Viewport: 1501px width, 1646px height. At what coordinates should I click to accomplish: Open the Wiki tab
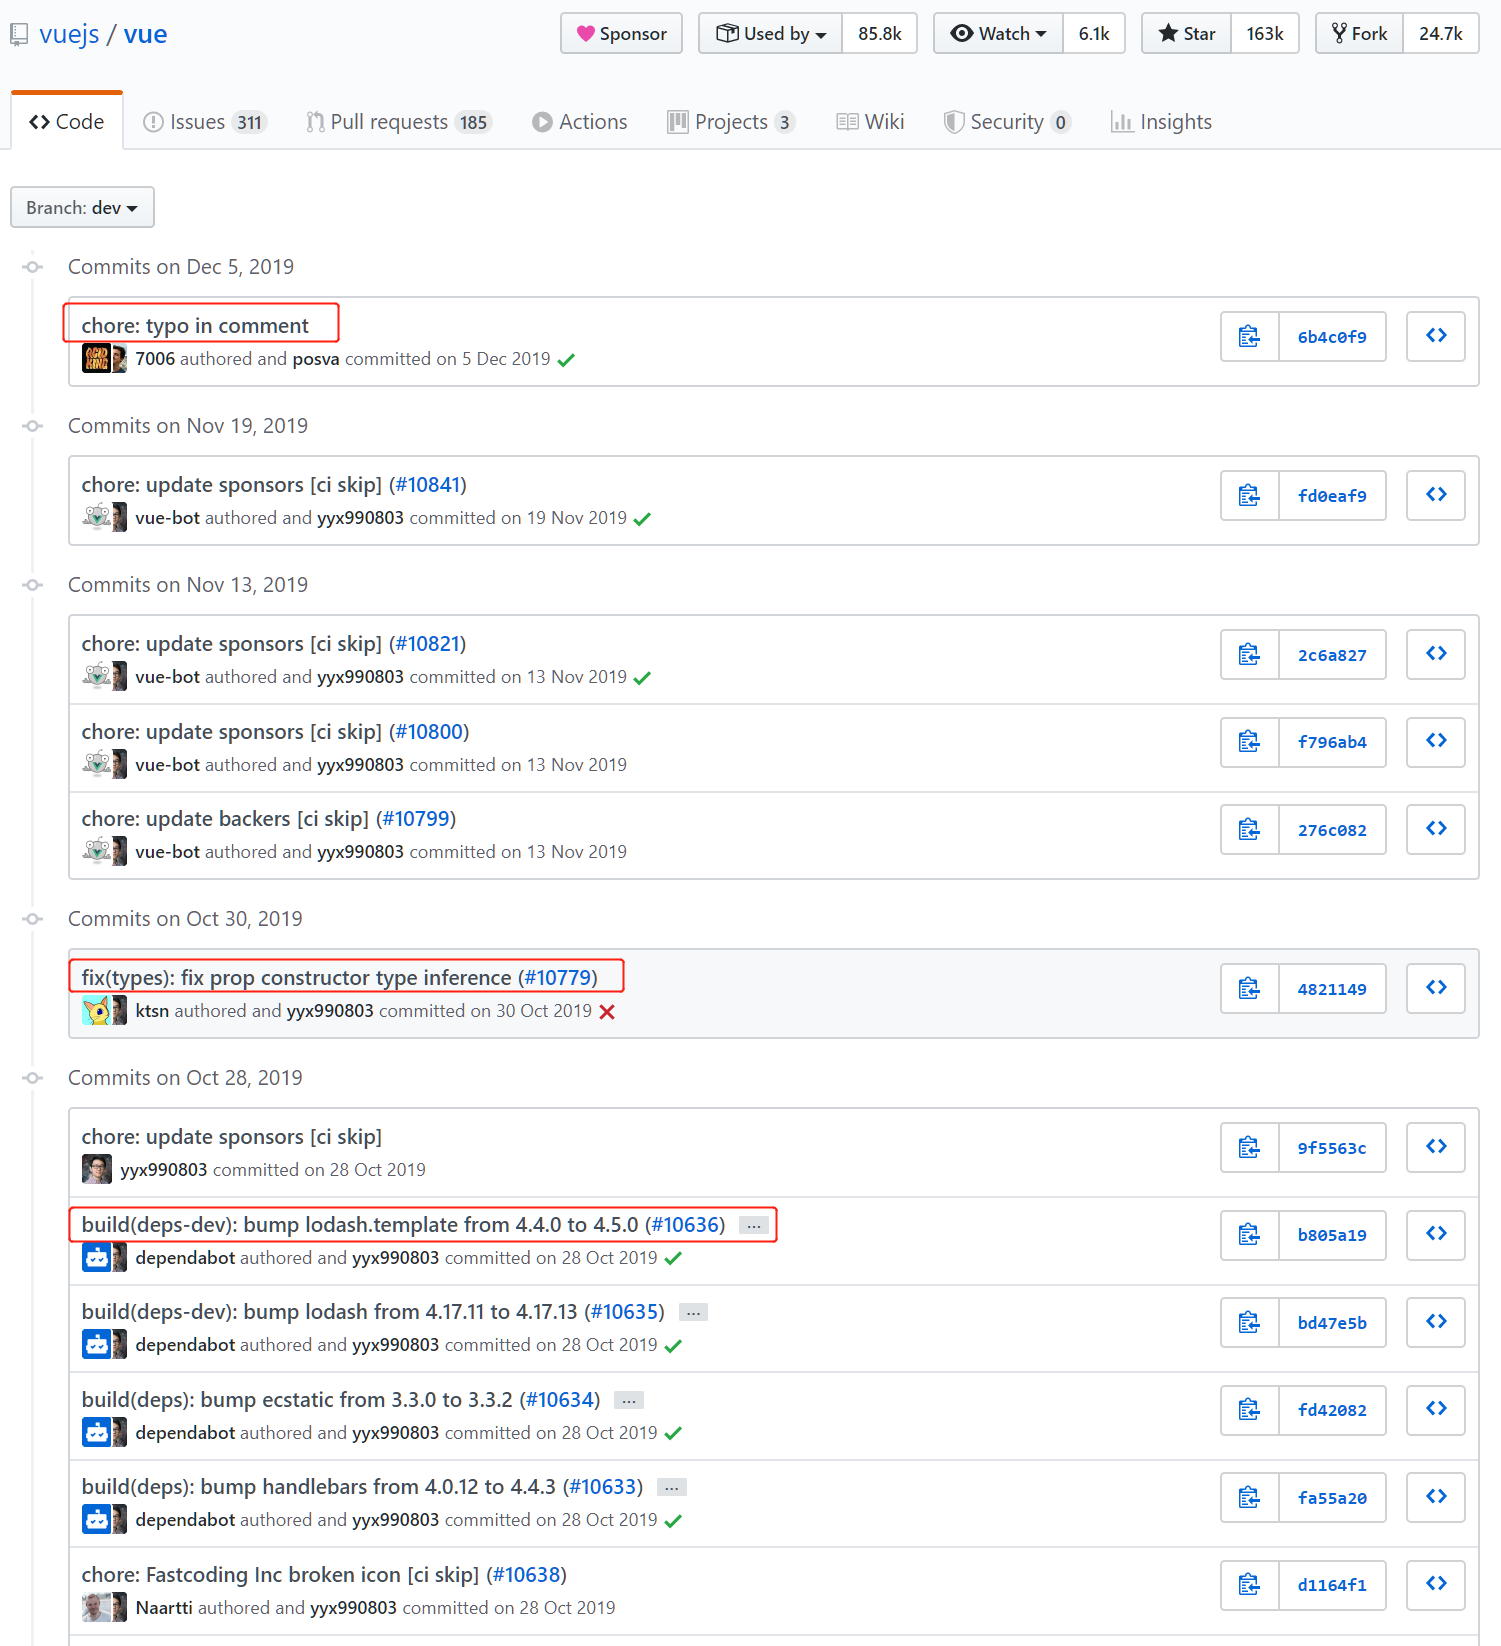tap(870, 122)
